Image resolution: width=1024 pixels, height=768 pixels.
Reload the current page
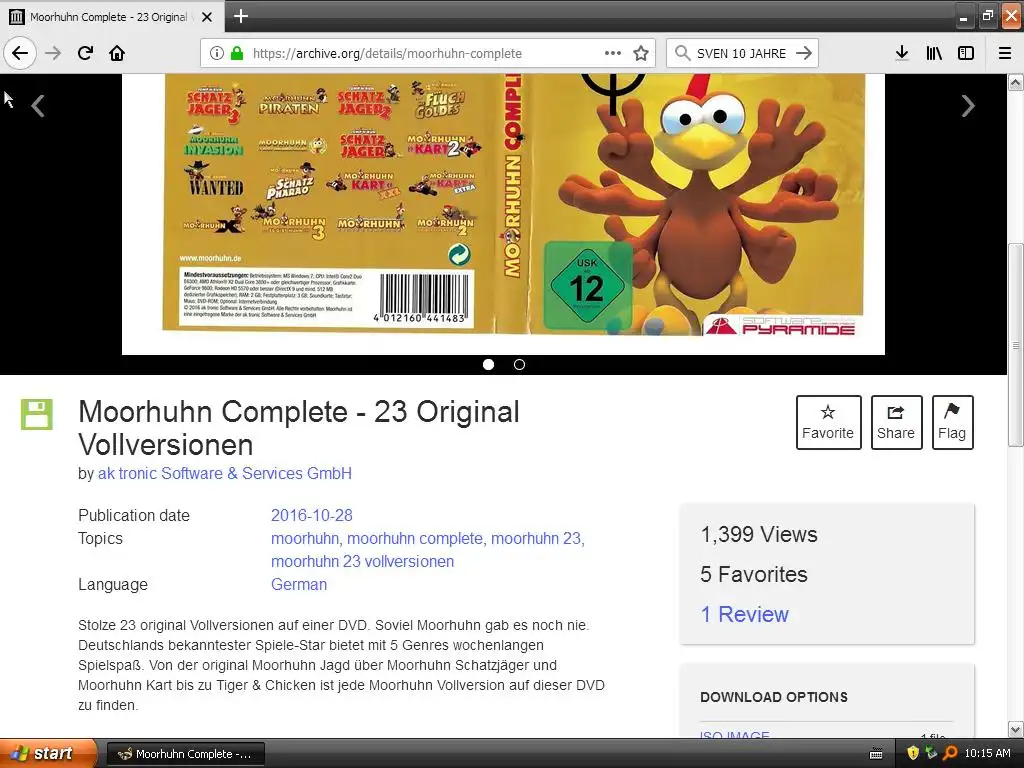(x=85, y=53)
